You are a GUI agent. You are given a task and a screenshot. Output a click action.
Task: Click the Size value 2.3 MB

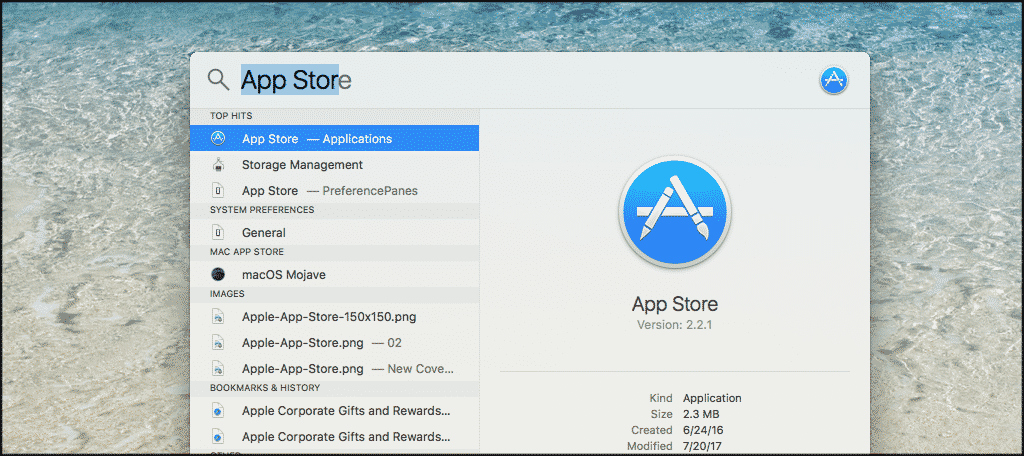pyautogui.click(x=701, y=414)
